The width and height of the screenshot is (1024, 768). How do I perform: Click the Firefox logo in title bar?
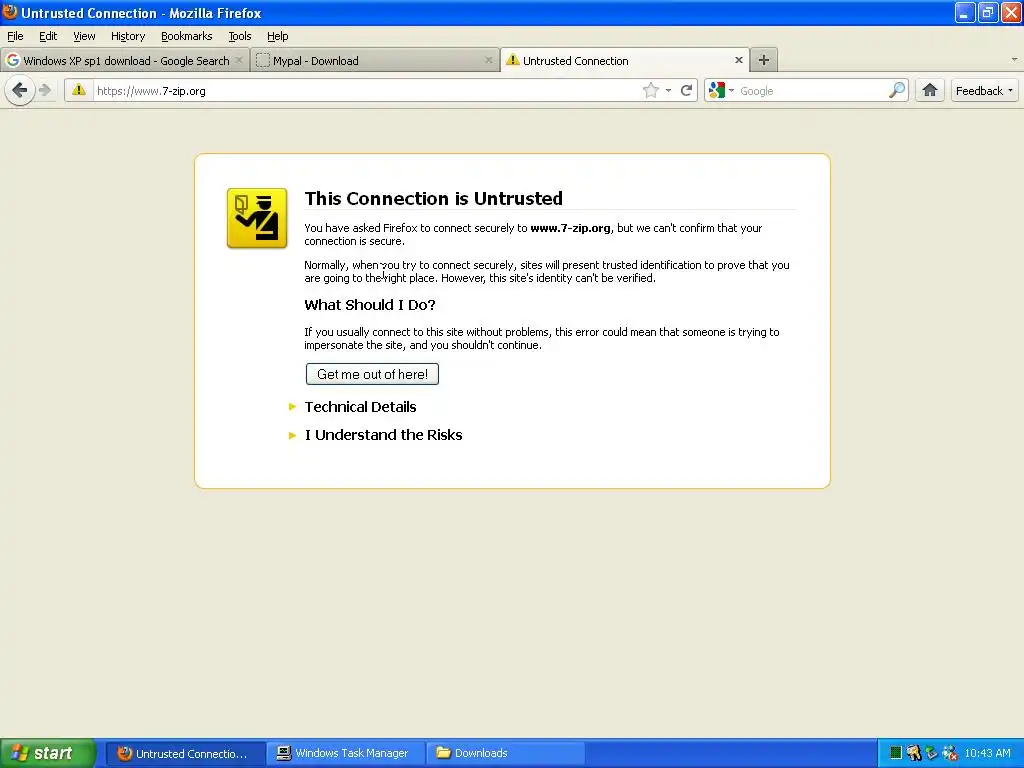(10, 12)
